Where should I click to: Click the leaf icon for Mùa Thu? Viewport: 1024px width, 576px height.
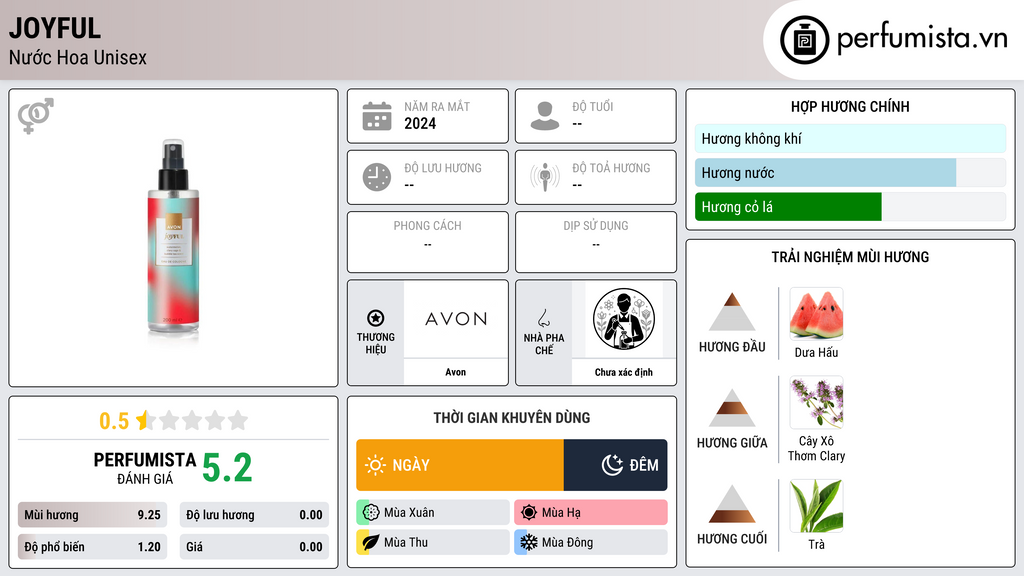tap(371, 542)
